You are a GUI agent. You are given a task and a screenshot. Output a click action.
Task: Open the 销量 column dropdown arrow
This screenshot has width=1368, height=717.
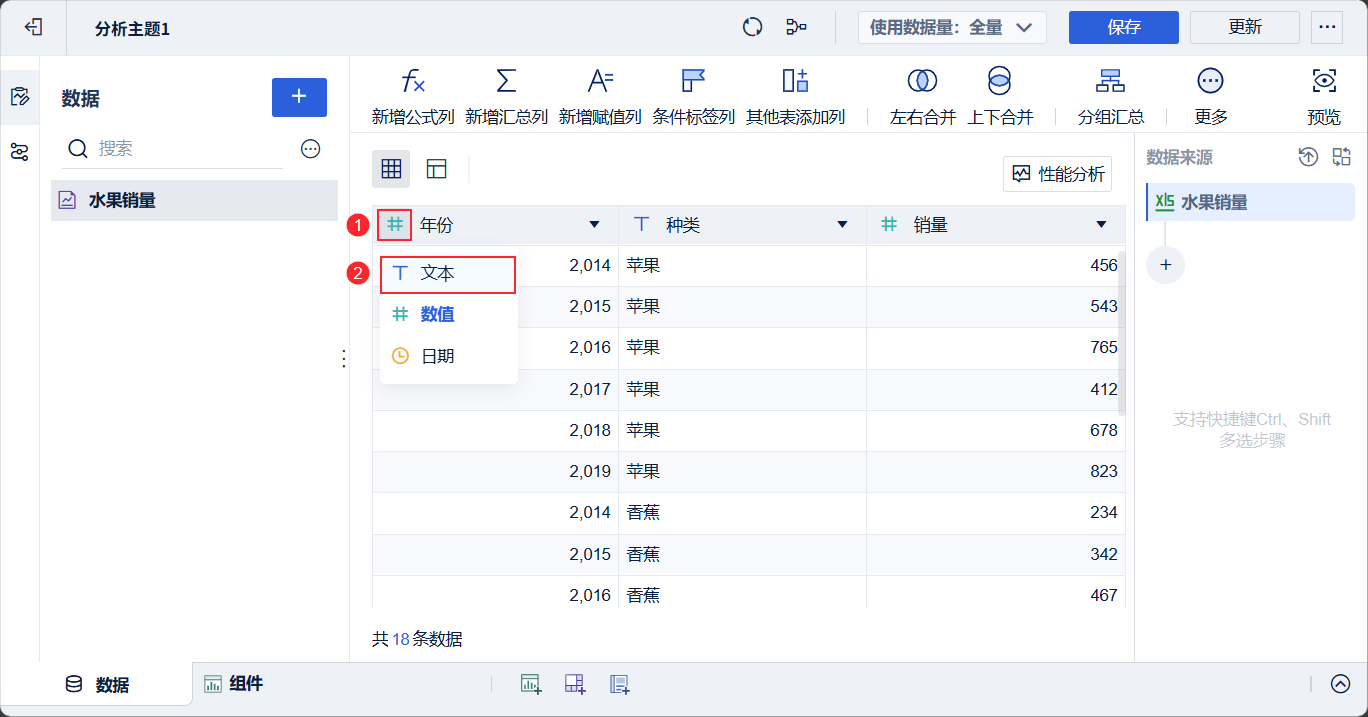coord(1101,225)
